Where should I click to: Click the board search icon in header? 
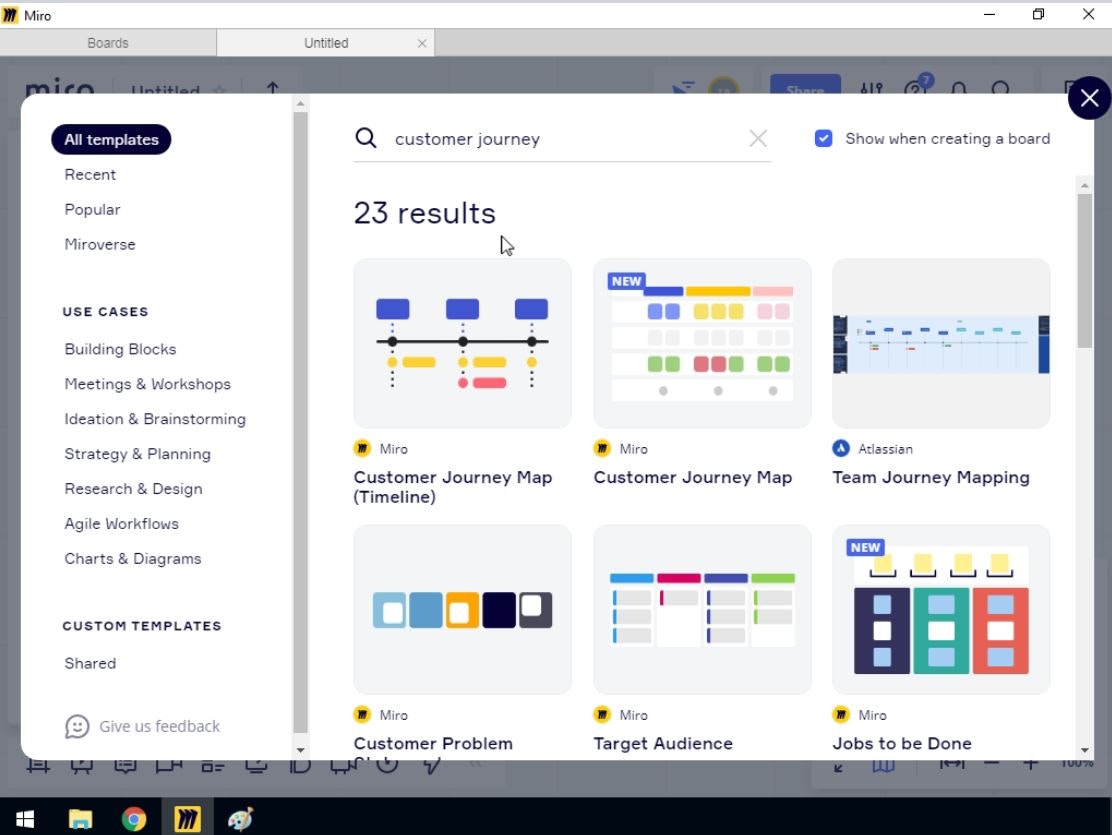(x=1001, y=87)
